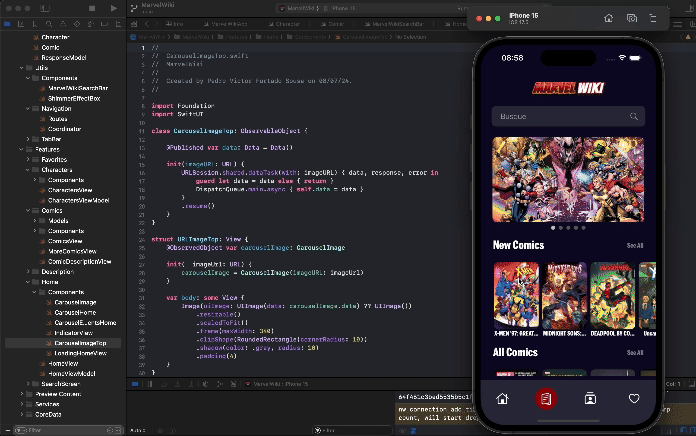The image size is (696, 436).
Task: Tap the Characters tab bar icon
Action: [590, 399]
